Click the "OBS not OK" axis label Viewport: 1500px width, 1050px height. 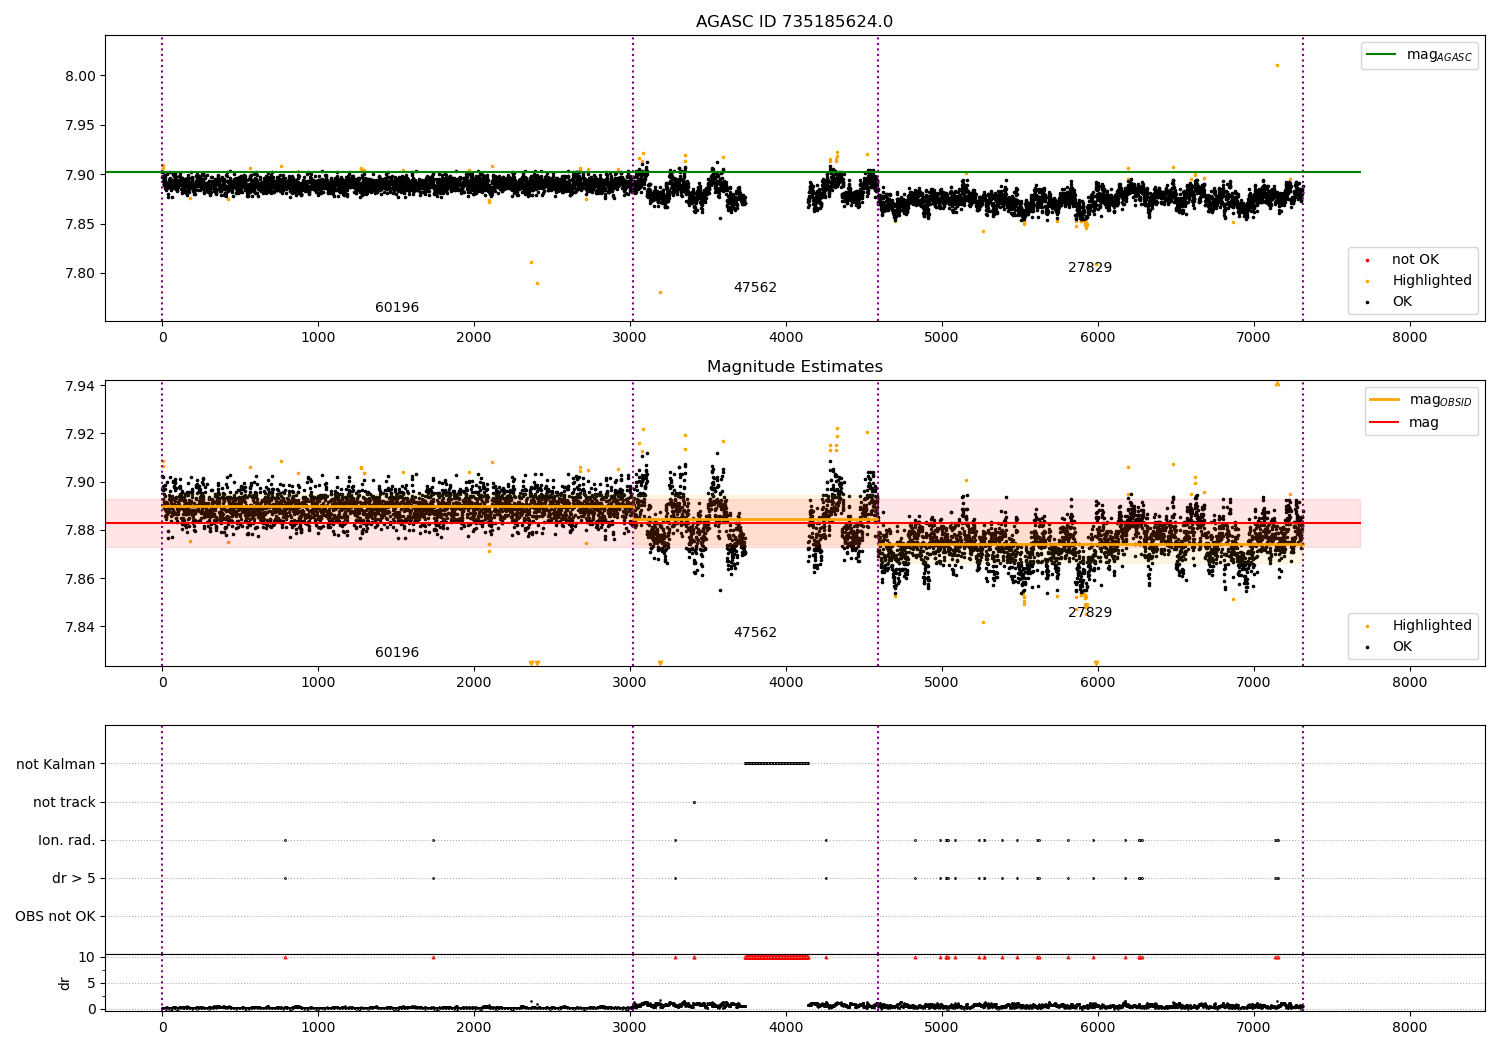[x=55, y=917]
